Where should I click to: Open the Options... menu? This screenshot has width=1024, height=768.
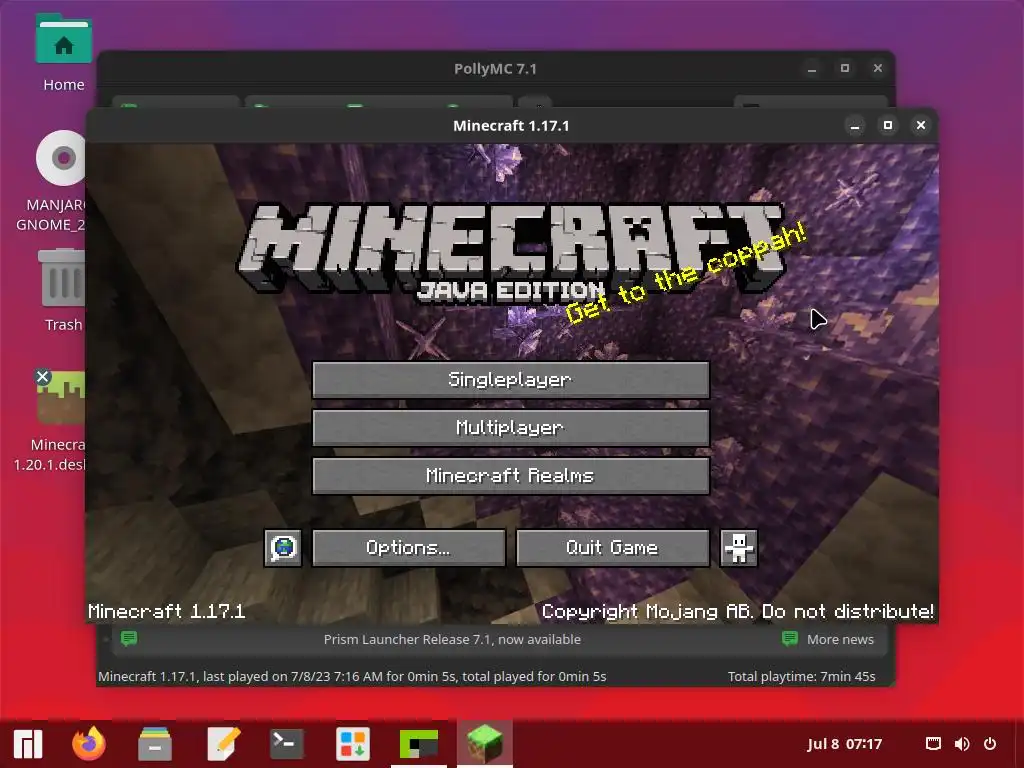409,547
